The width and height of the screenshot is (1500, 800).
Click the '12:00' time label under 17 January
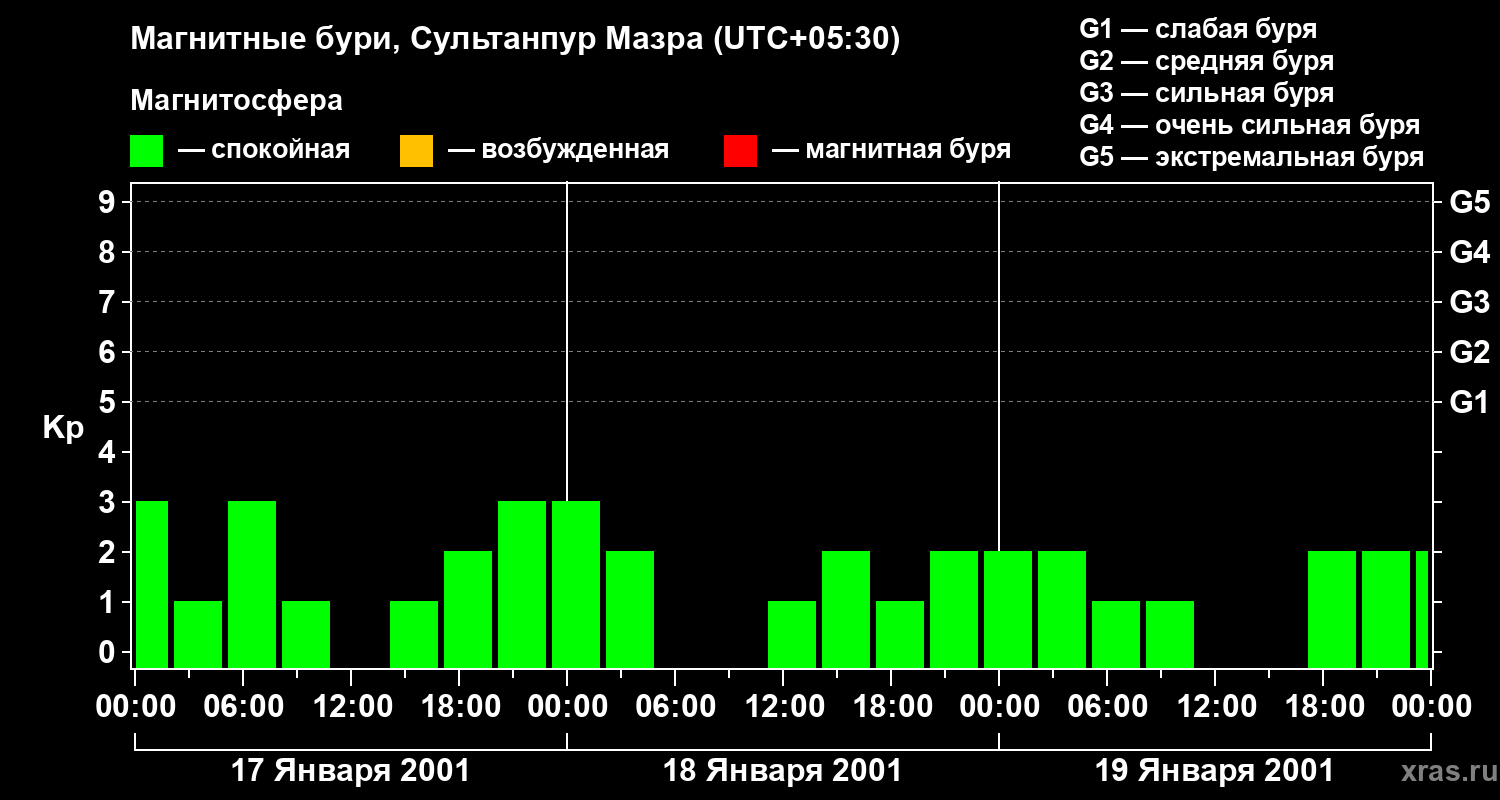coord(351,706)
